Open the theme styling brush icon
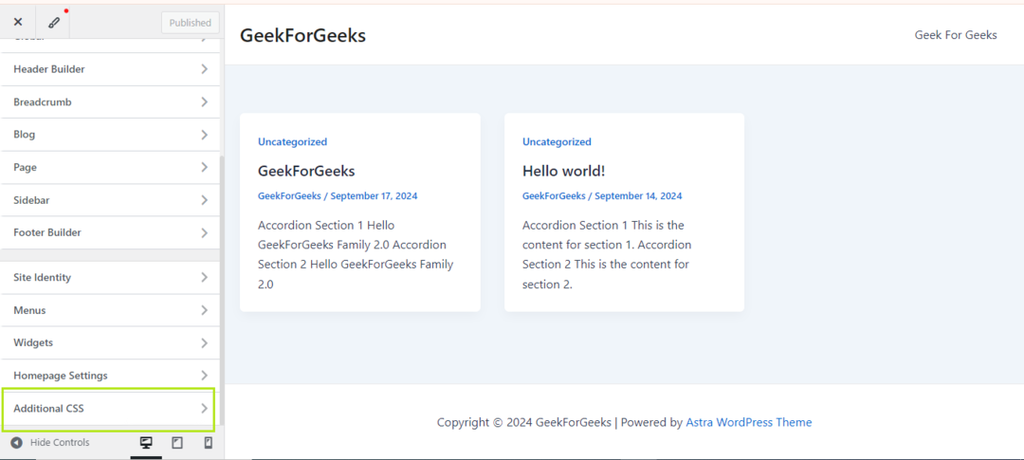This screenshot has width=1024, height=460. [54, 21]
